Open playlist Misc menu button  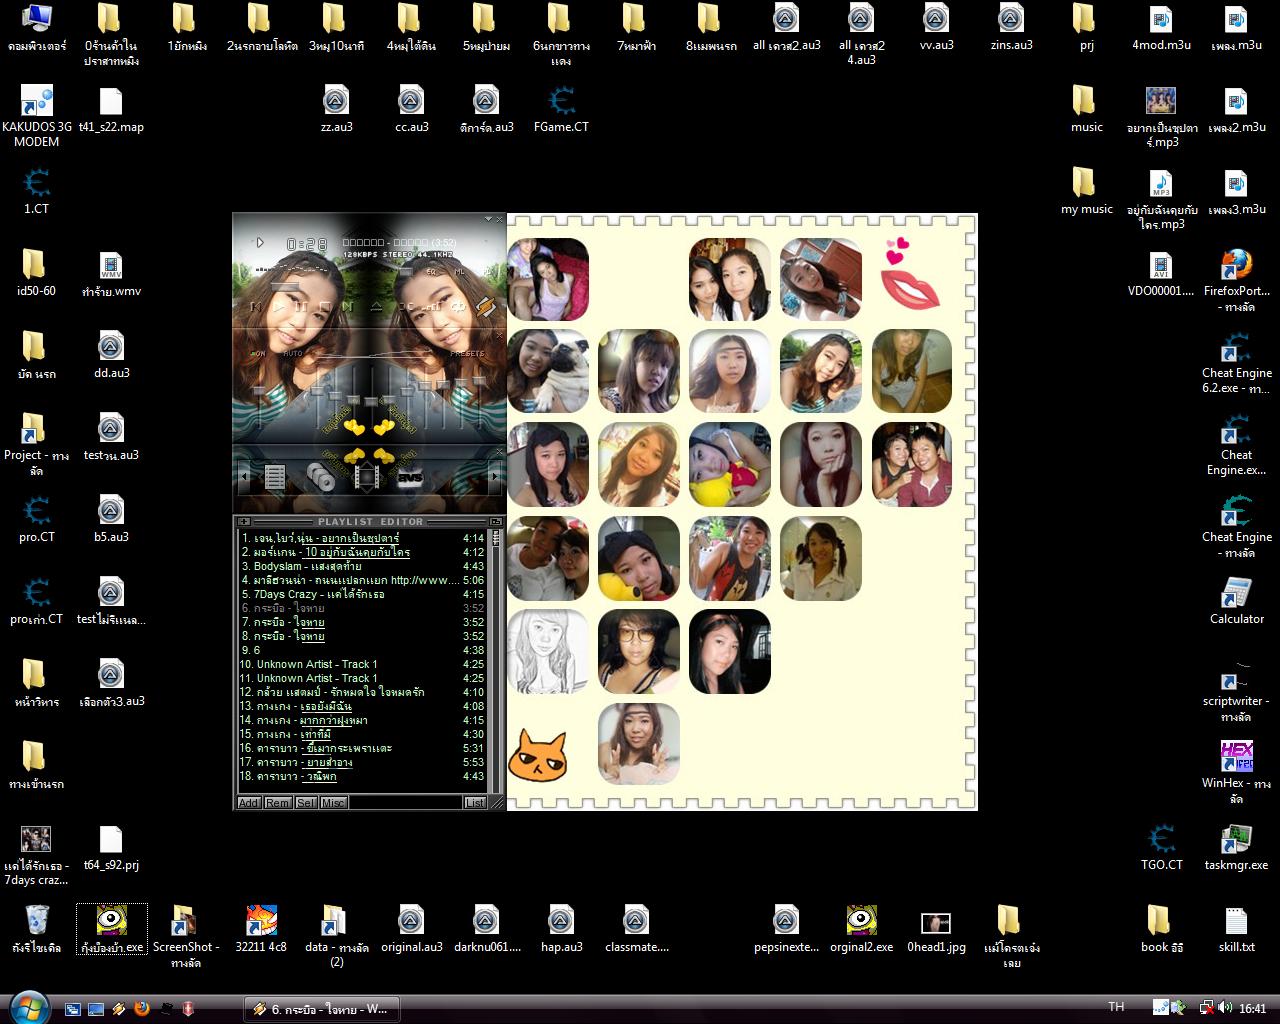[333, 802]
